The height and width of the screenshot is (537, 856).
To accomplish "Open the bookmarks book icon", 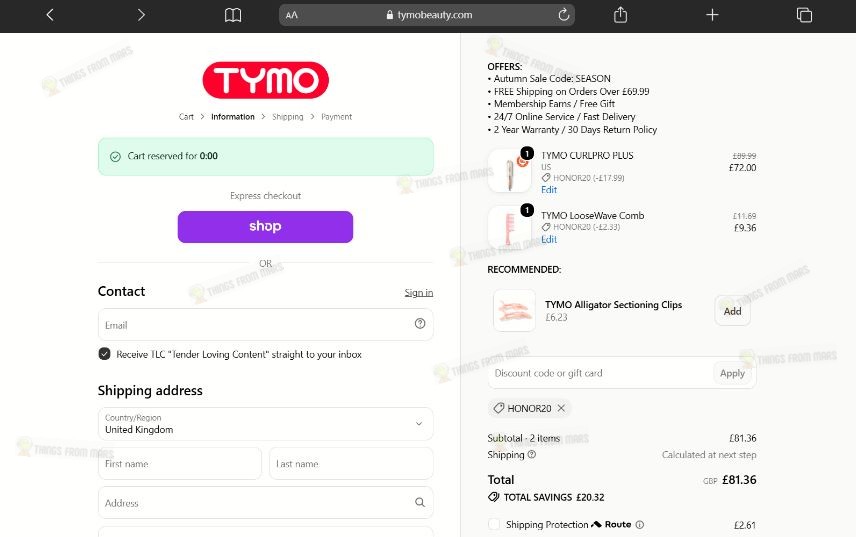I will click(233, 15).
